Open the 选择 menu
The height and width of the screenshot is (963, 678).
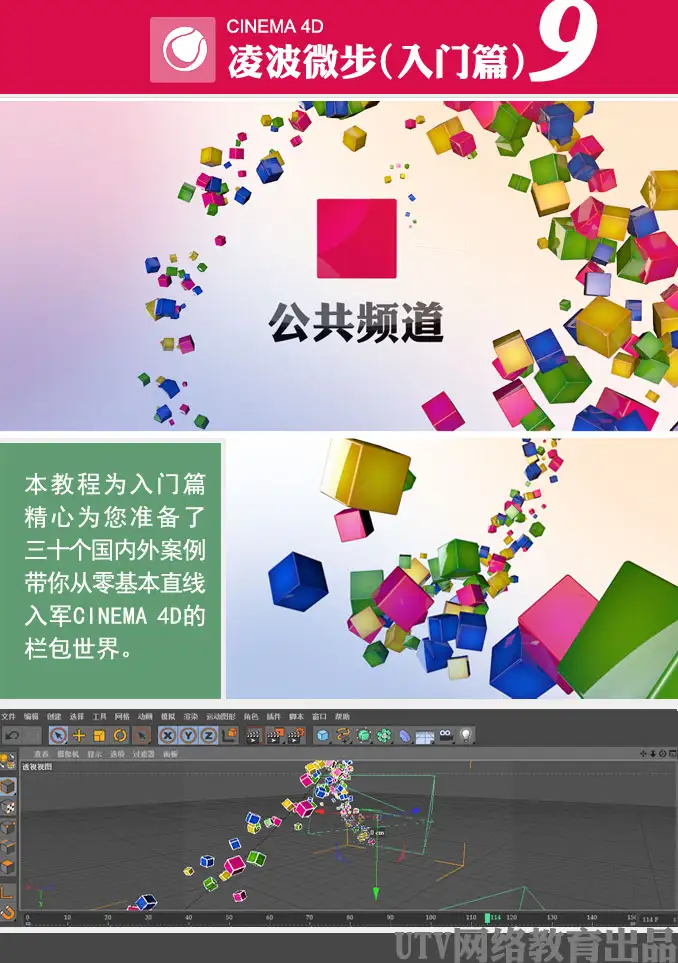tap(77, 716)
